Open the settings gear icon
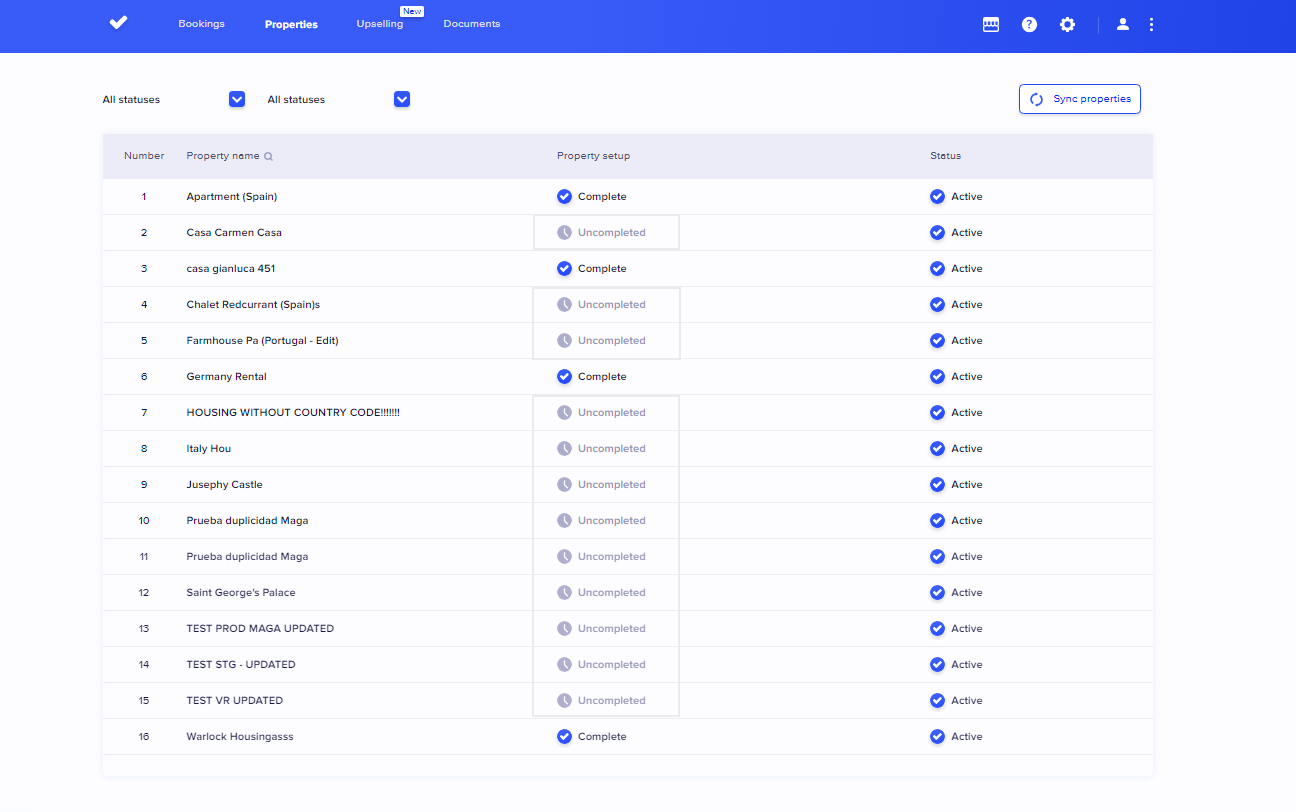 pos(1067,24)
